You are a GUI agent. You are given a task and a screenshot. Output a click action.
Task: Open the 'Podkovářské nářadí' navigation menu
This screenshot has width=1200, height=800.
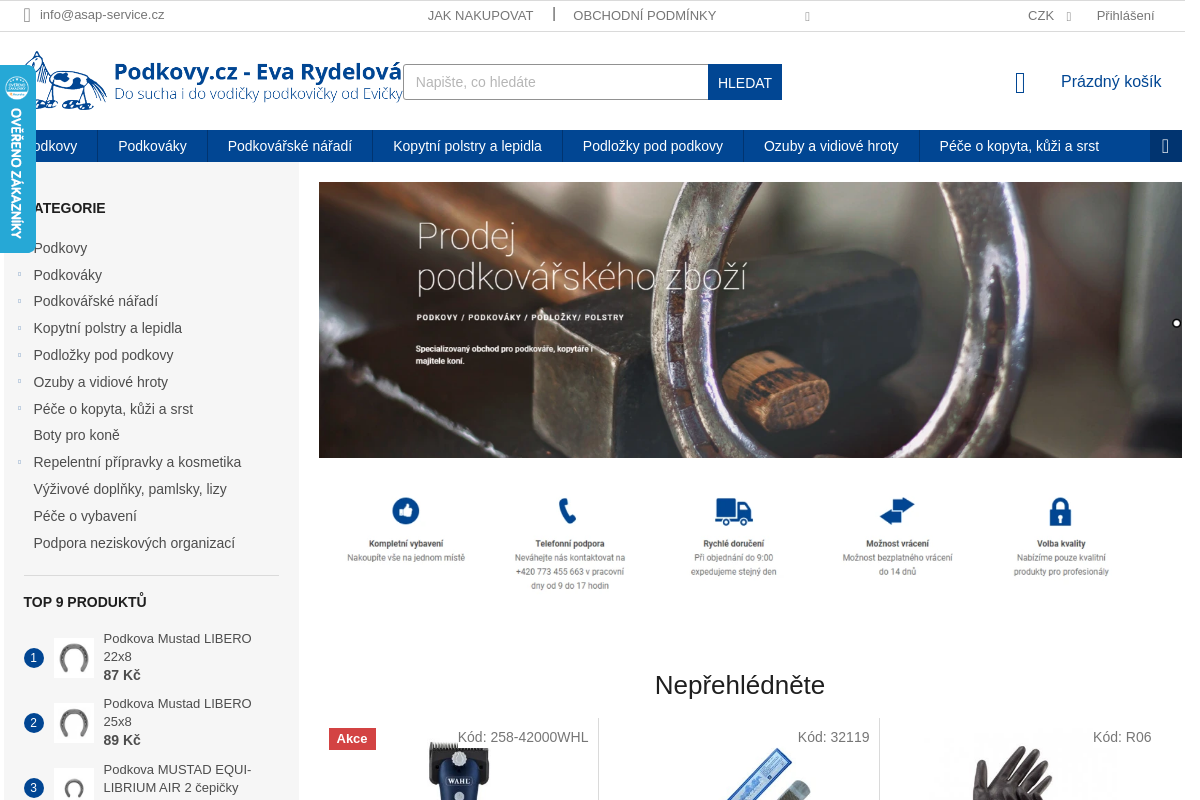click(x=289, y=146)
